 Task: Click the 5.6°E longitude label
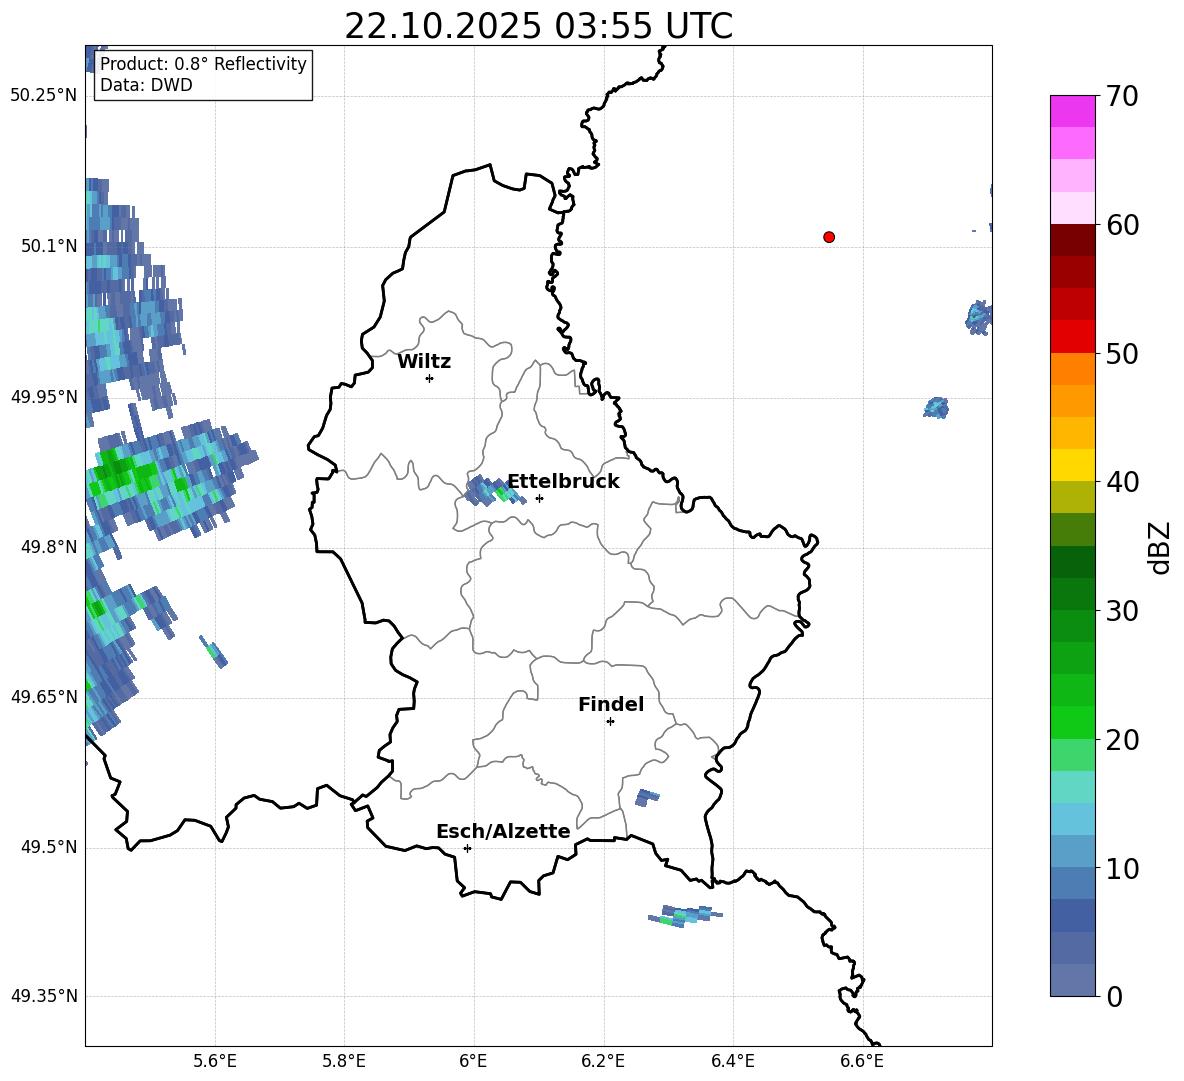(x=215, y=1061)
